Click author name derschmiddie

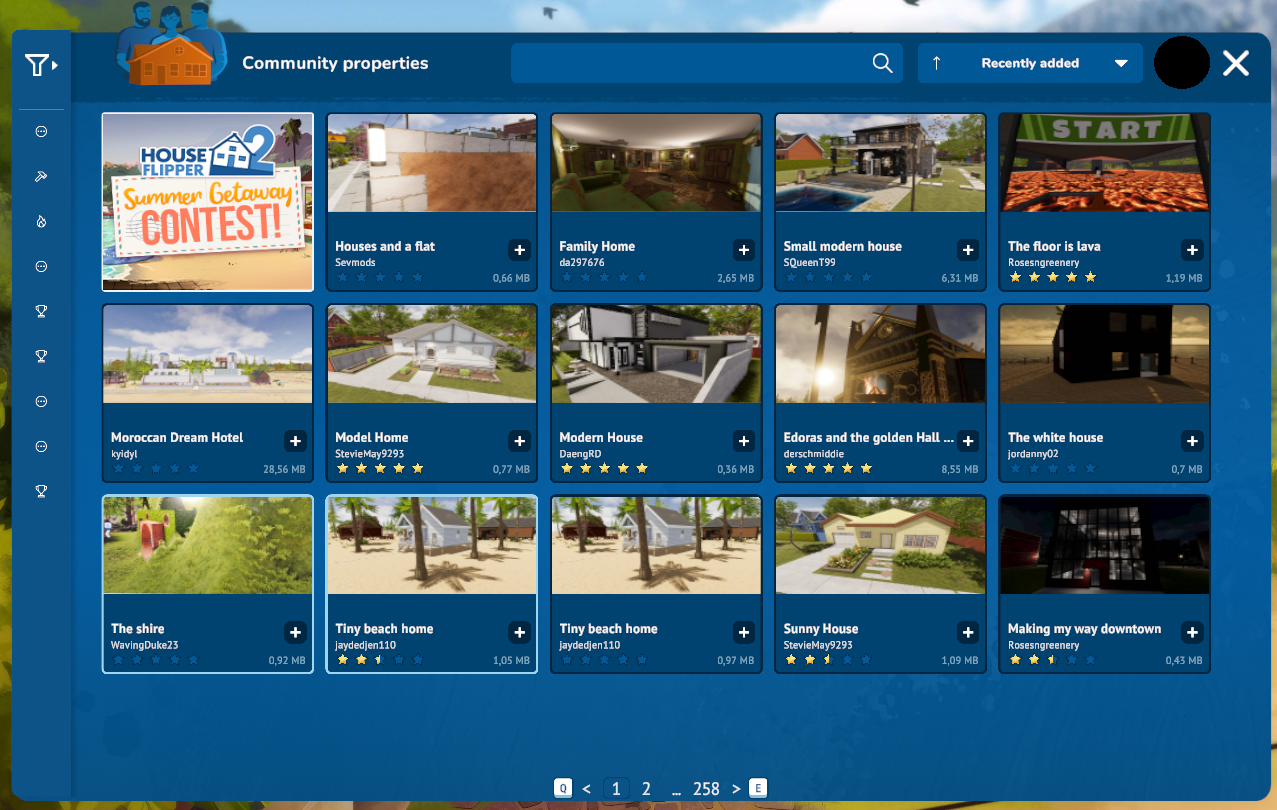coord(815,453)
